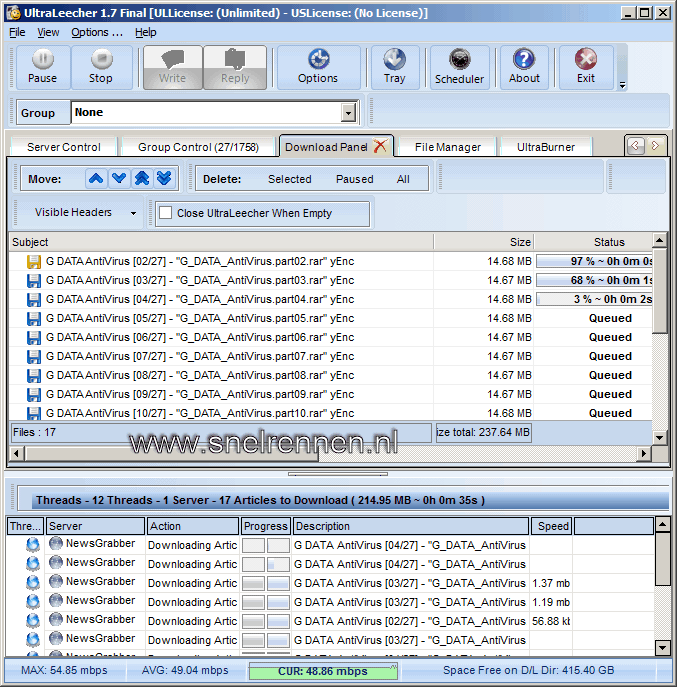Click disk icon of part08.rar row
677x687 pixels.
pos(34,376)
